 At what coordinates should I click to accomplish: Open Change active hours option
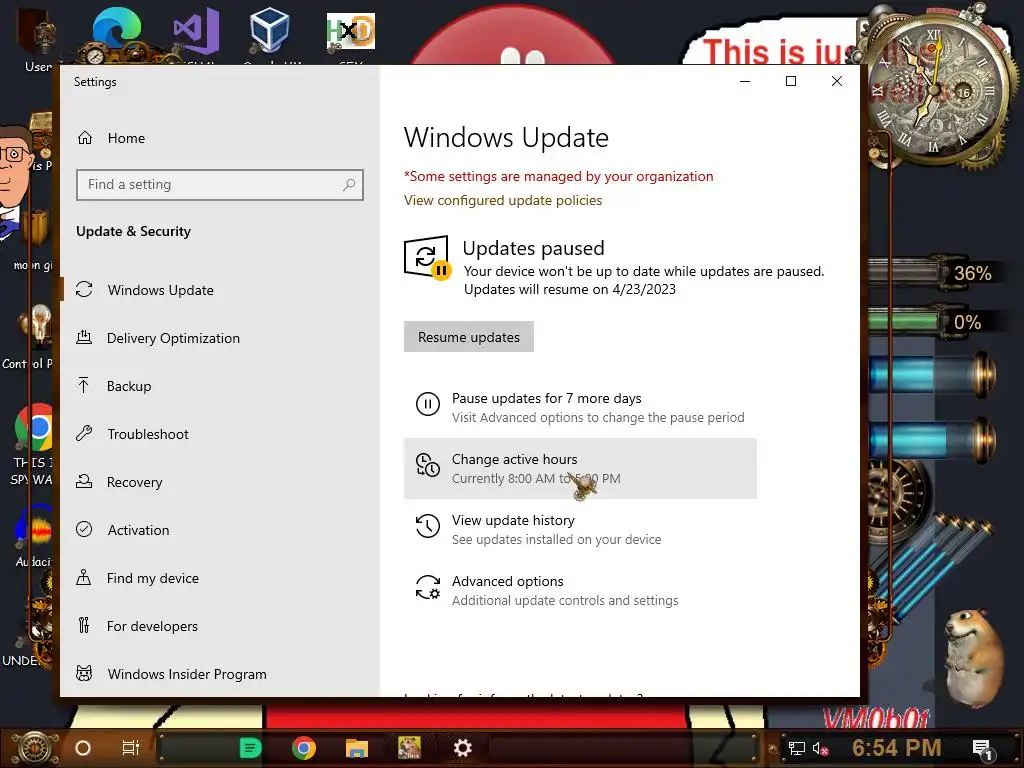pyautogui.click(x=580, y=468)
